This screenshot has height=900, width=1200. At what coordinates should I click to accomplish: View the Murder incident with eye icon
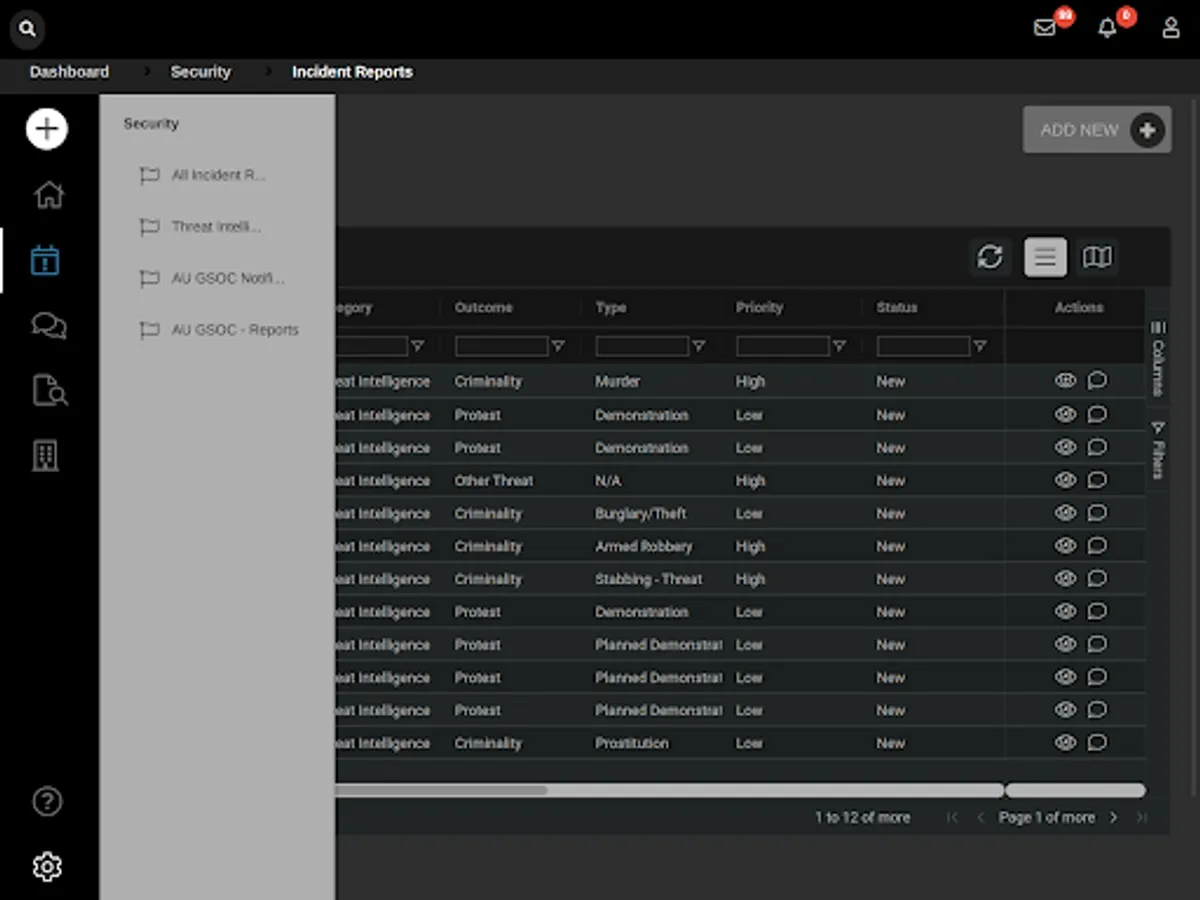(x=1065, y=380)
